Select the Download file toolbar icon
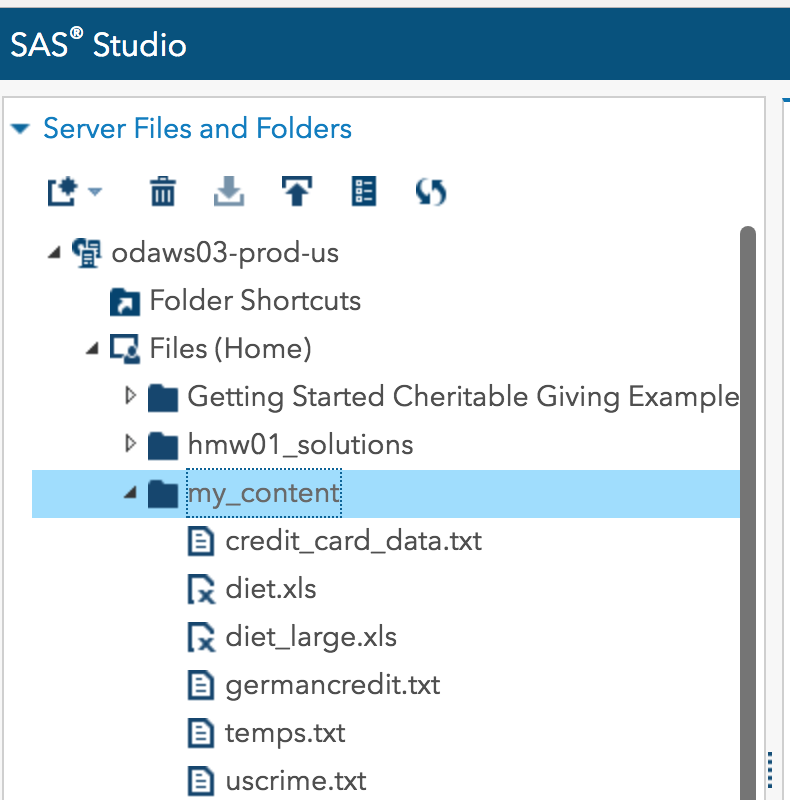This screenshot has height=800, width=790. tap(229, 191)
